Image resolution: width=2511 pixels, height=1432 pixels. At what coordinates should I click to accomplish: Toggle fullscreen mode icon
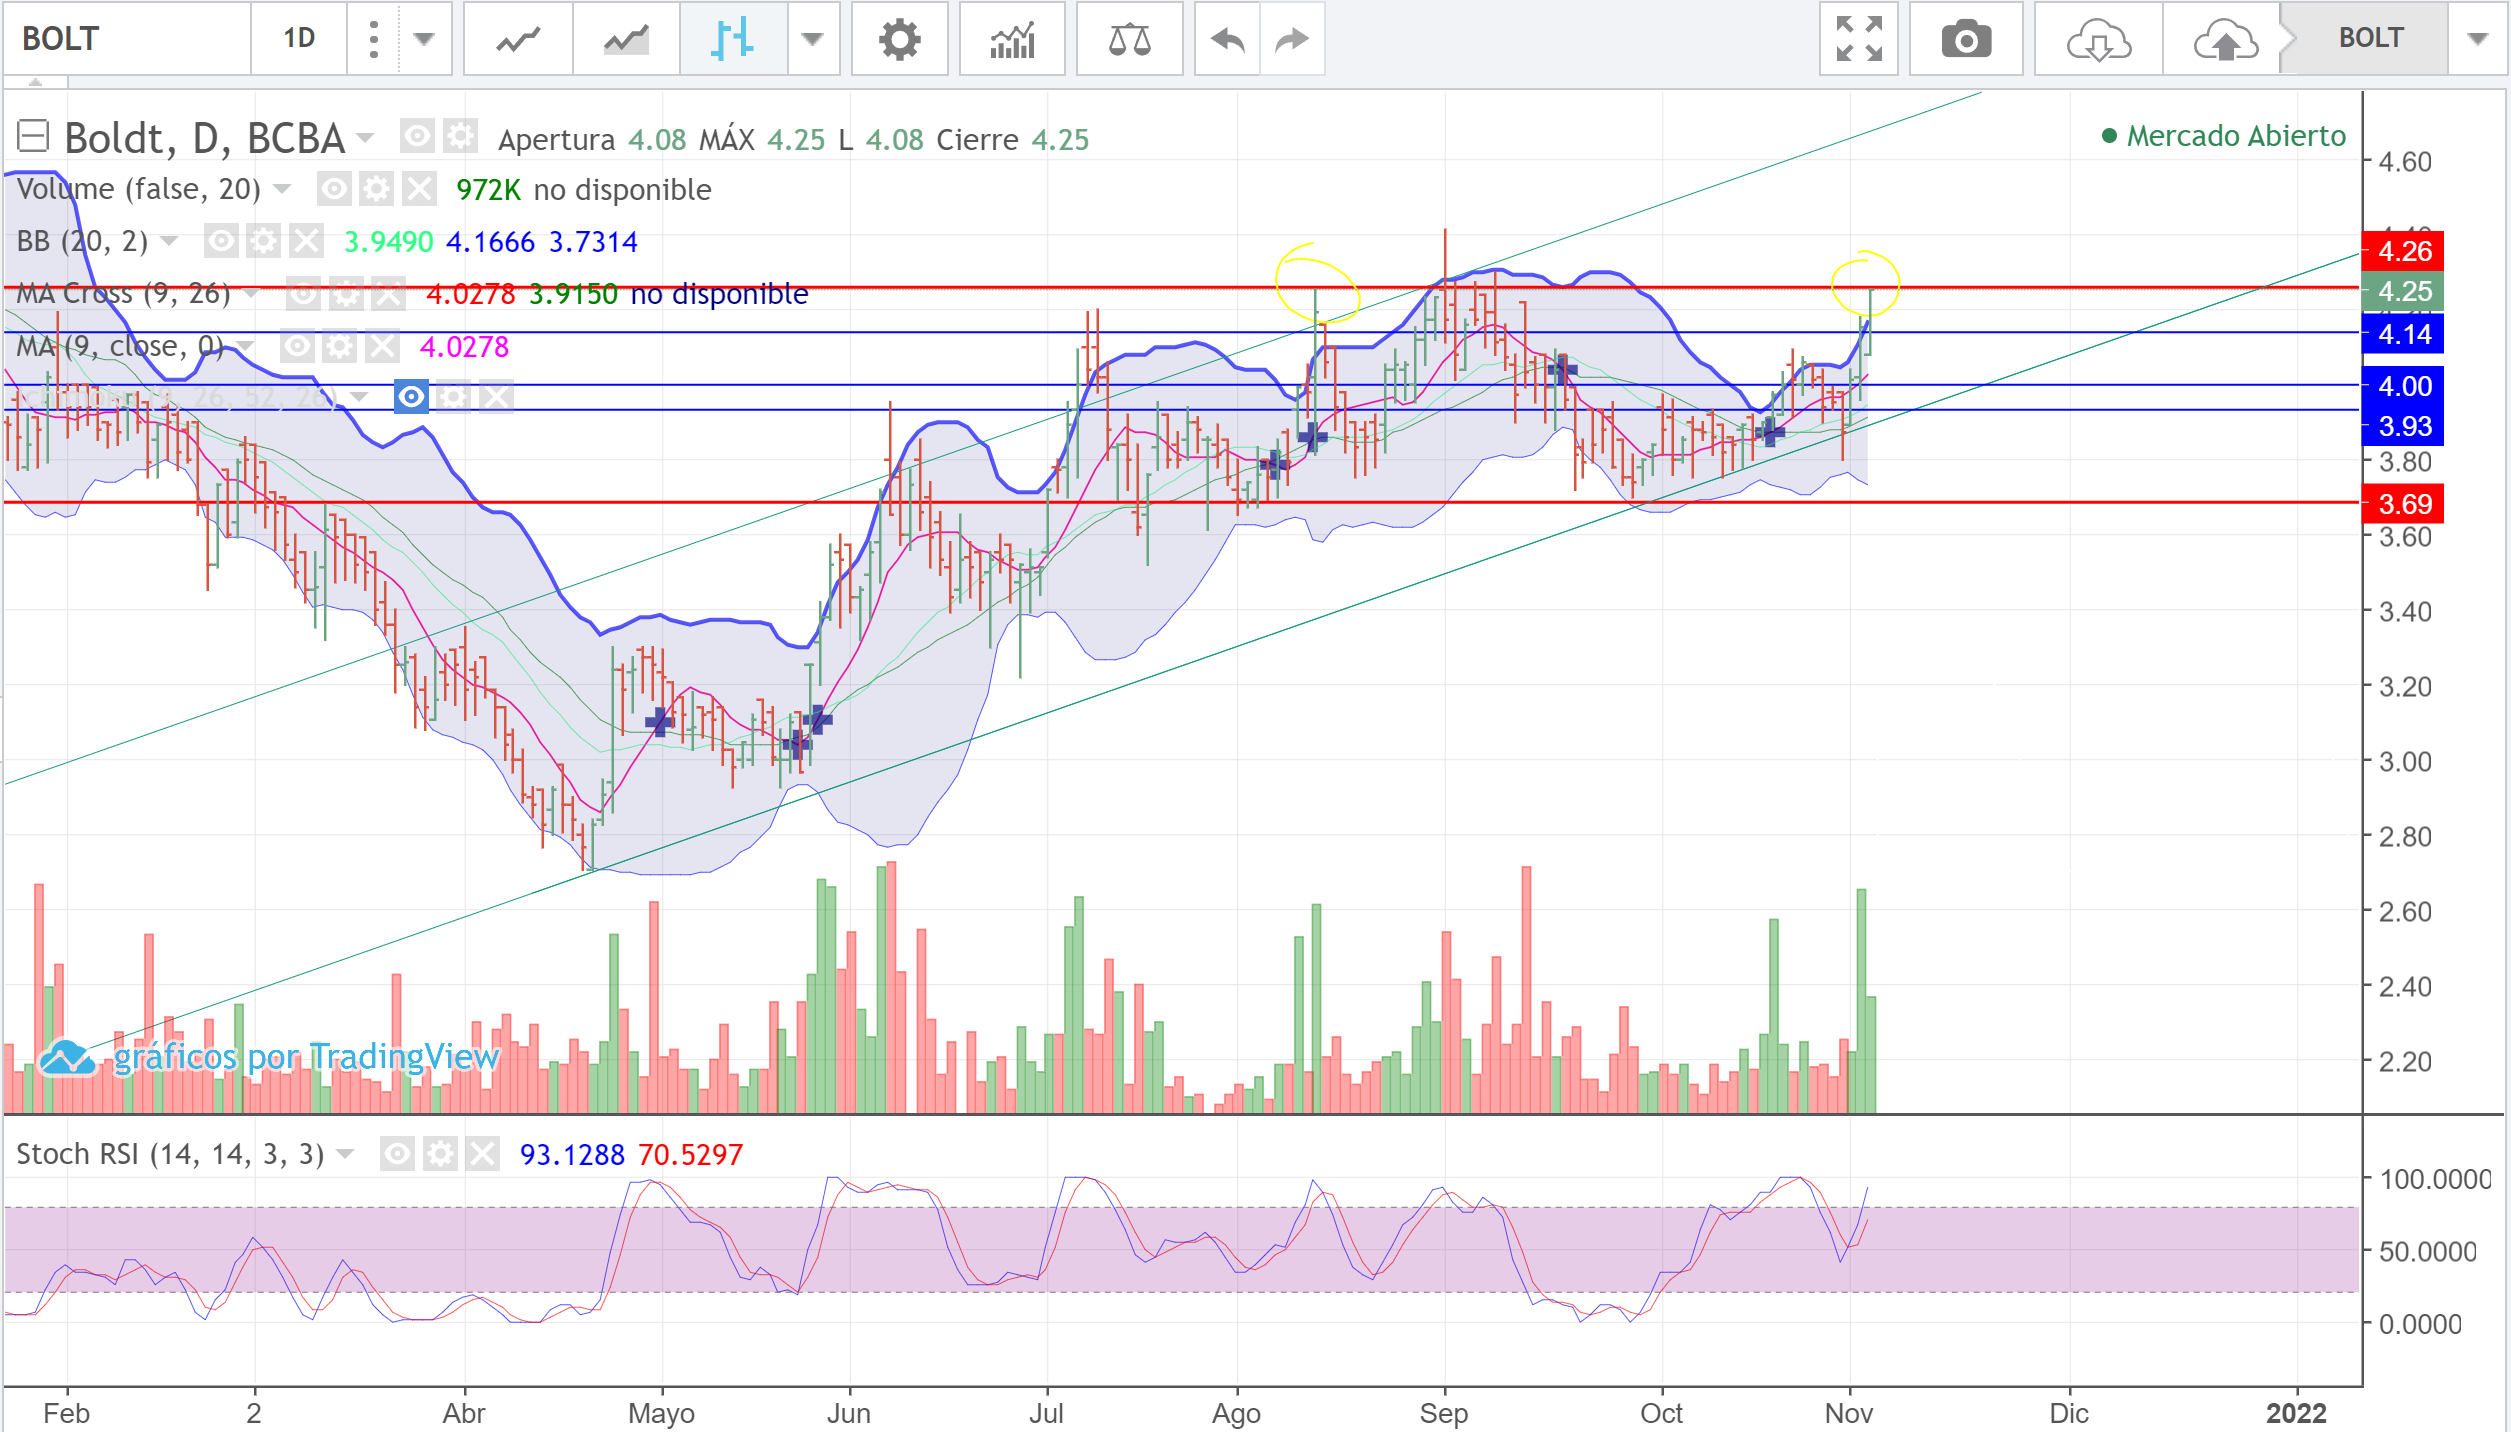click(x=1858, y=39)
